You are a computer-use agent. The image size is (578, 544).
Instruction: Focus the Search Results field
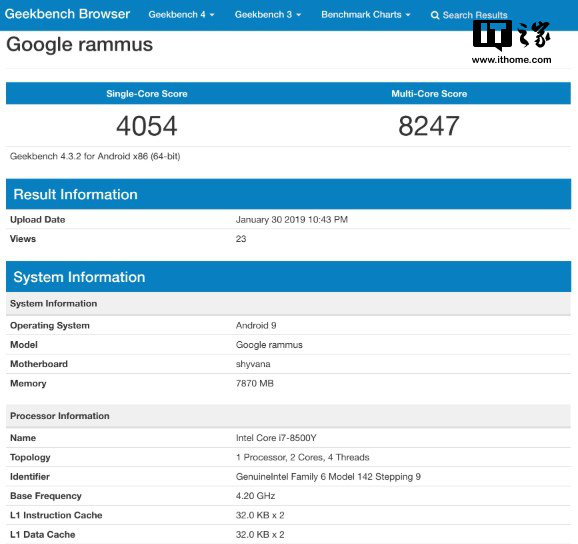click(475, 15)
